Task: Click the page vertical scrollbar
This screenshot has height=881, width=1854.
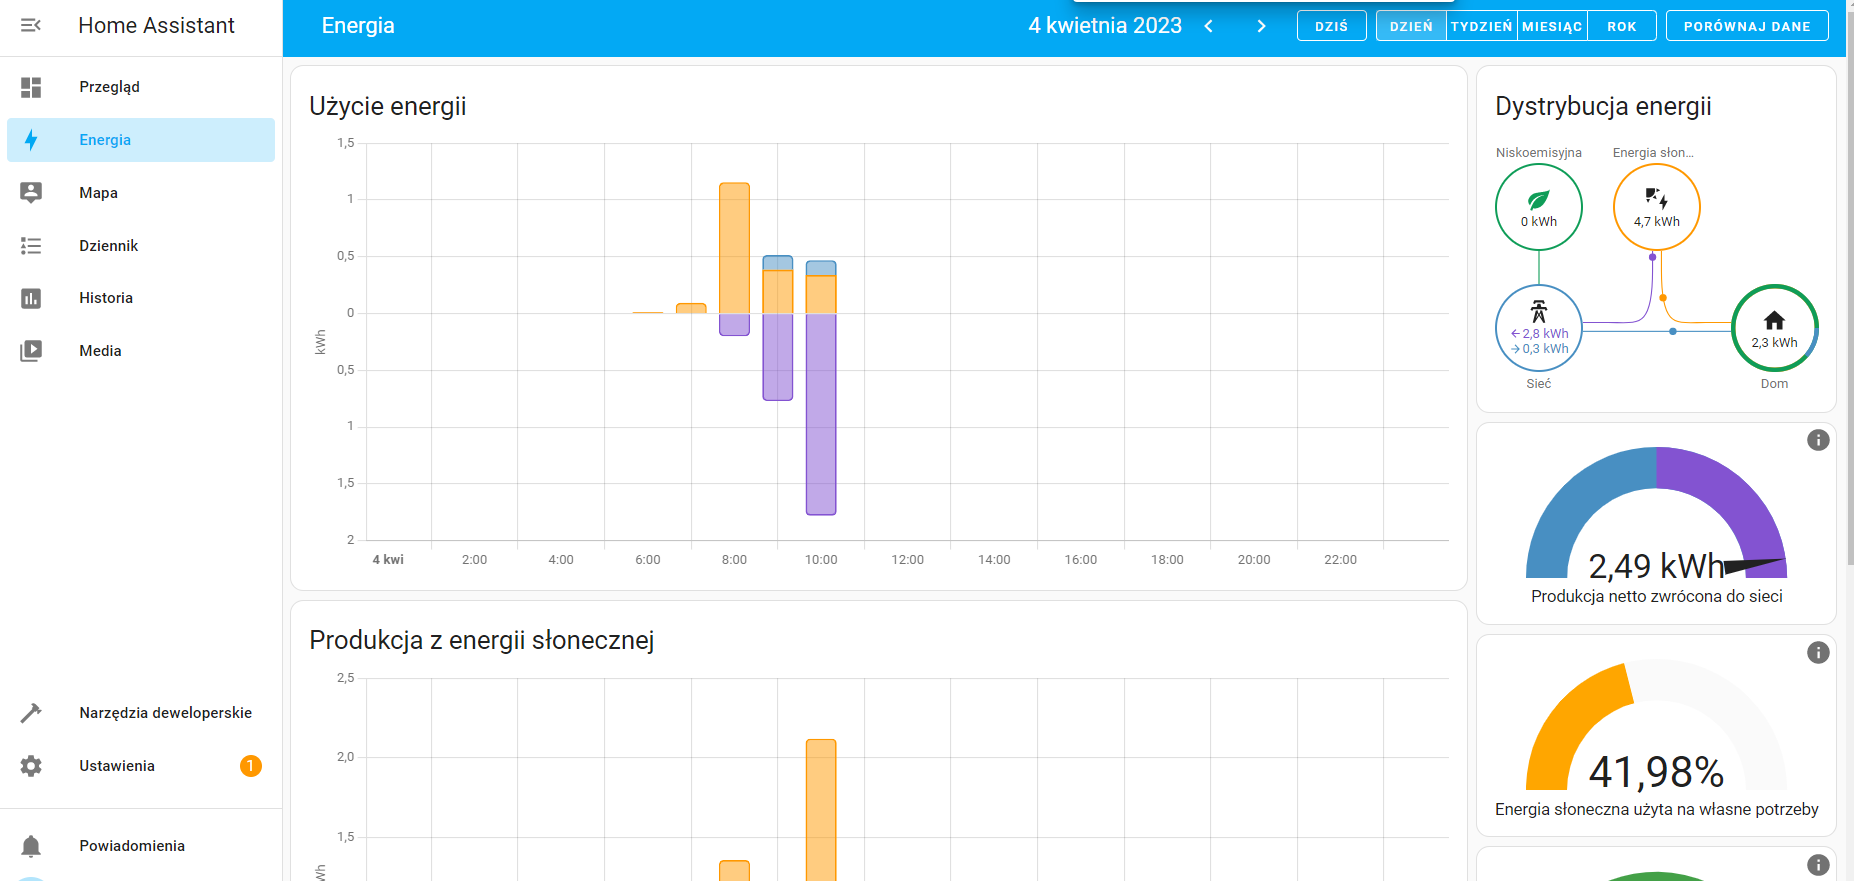Action: click(x=1848, y=290)
